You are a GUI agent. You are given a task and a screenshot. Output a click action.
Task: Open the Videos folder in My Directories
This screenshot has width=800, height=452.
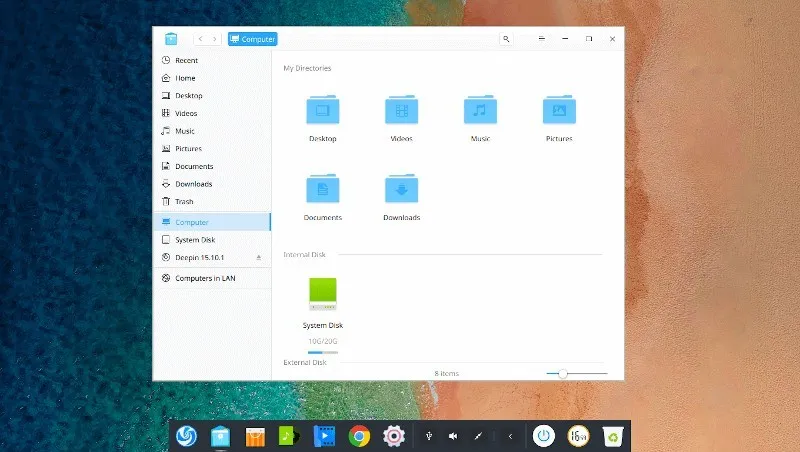pos(401,110)
